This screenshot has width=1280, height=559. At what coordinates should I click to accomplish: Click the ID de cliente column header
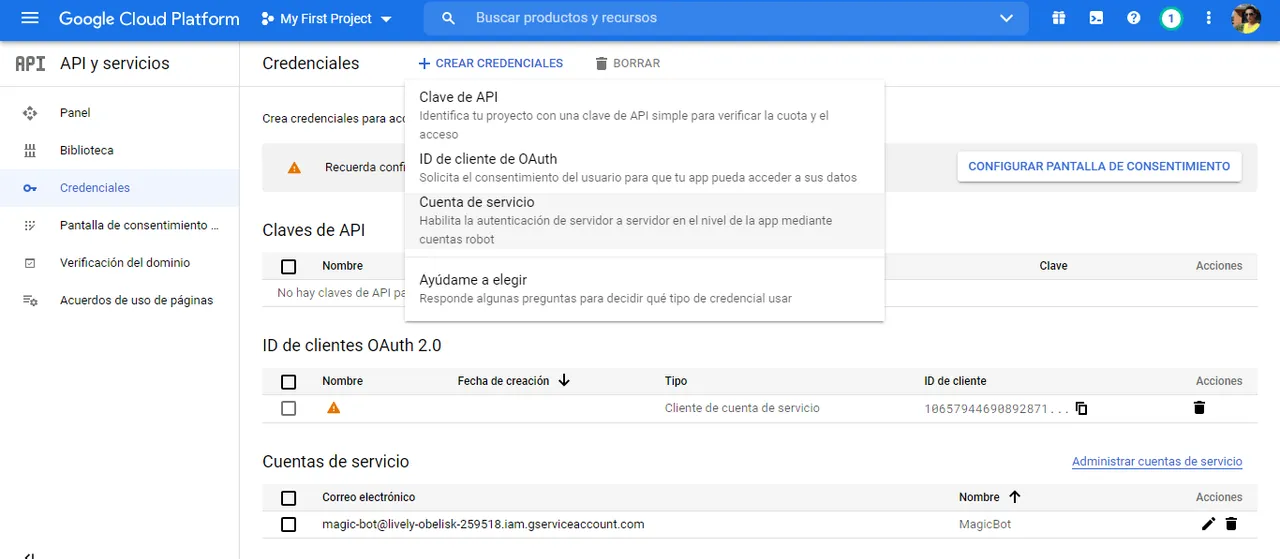(x=955, y=381)
